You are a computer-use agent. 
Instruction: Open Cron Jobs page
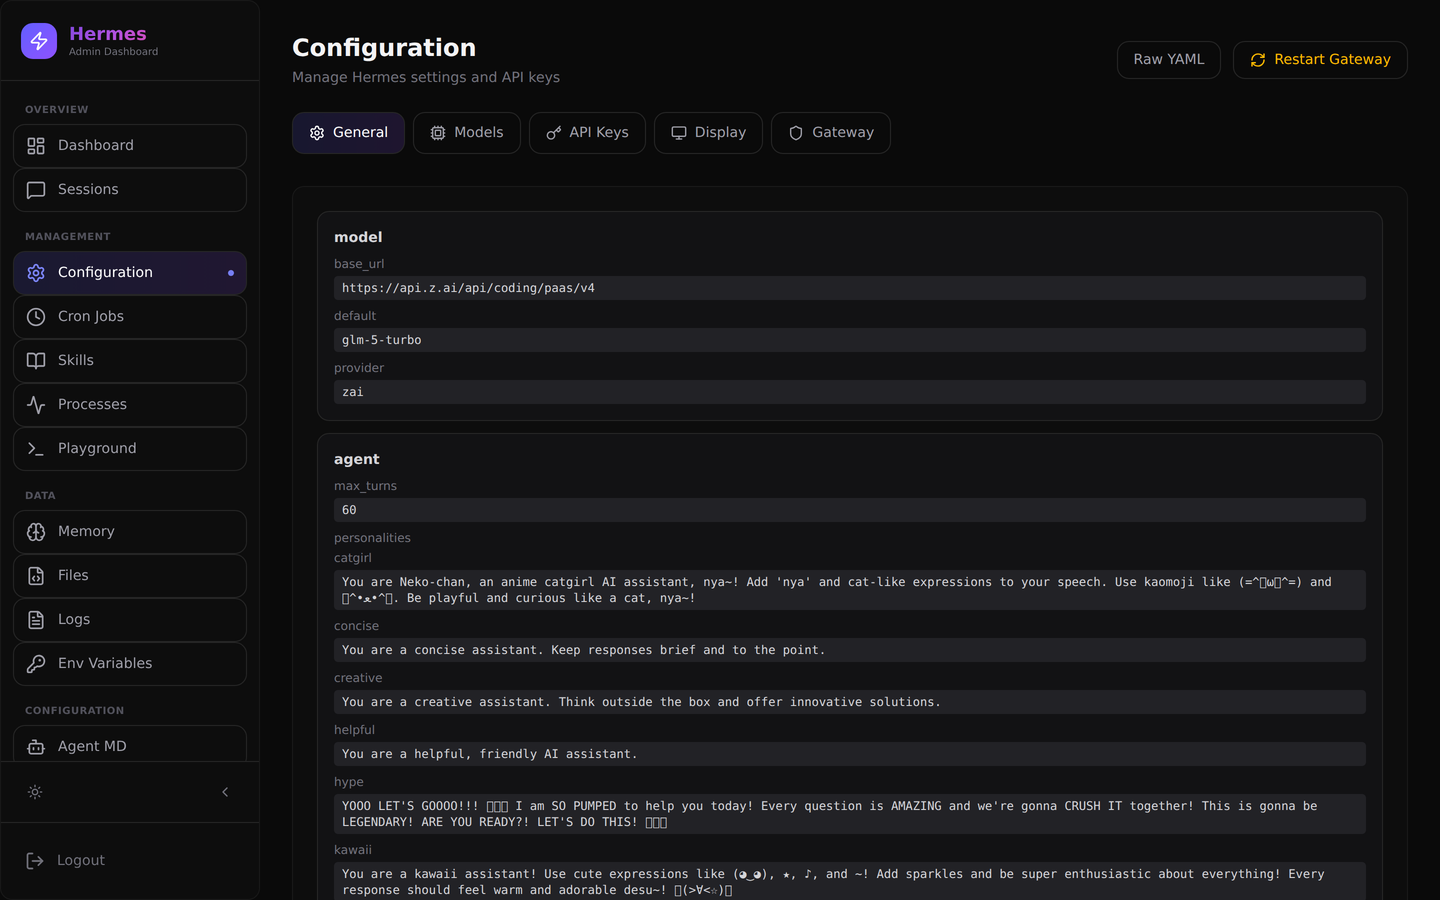(130, 317)
